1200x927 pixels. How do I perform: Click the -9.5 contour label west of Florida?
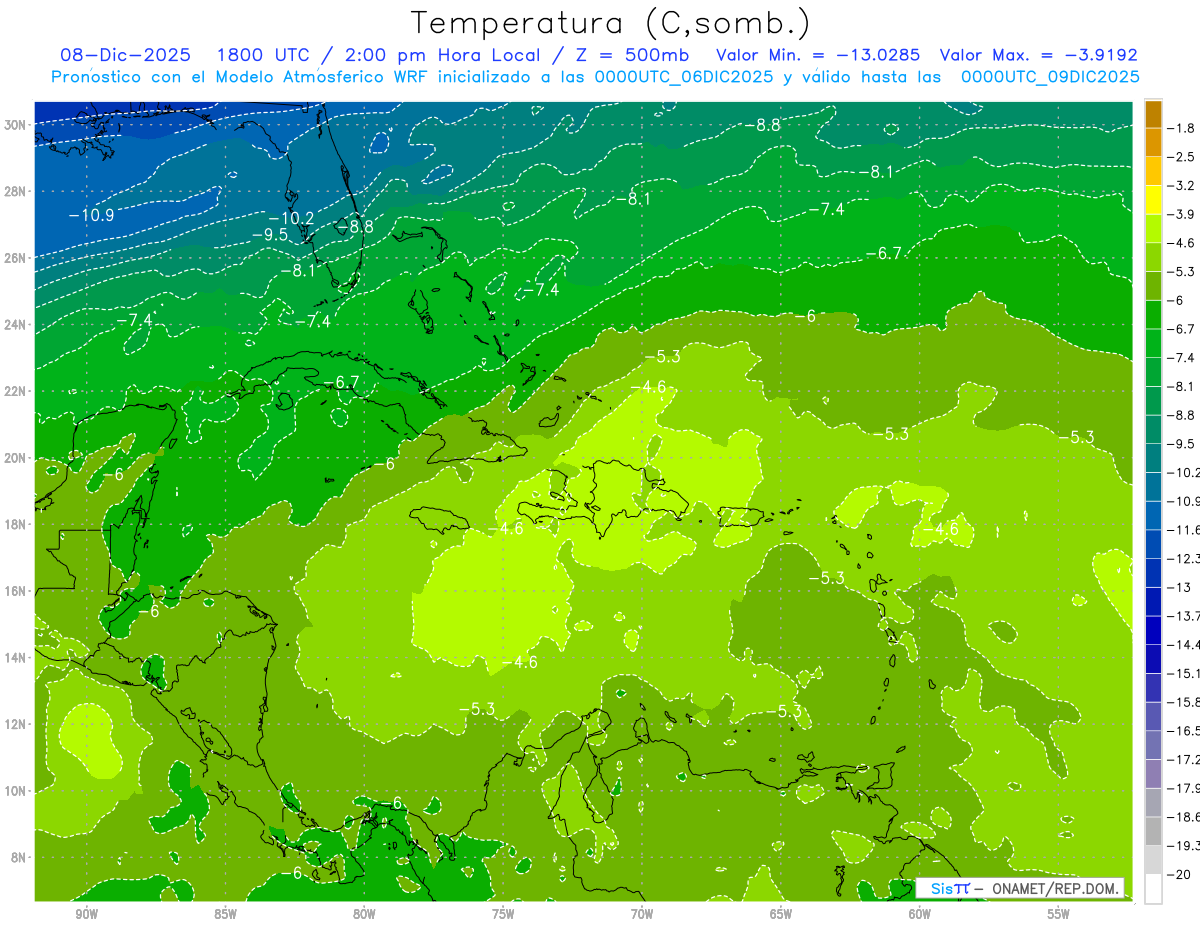coord(270,234)
